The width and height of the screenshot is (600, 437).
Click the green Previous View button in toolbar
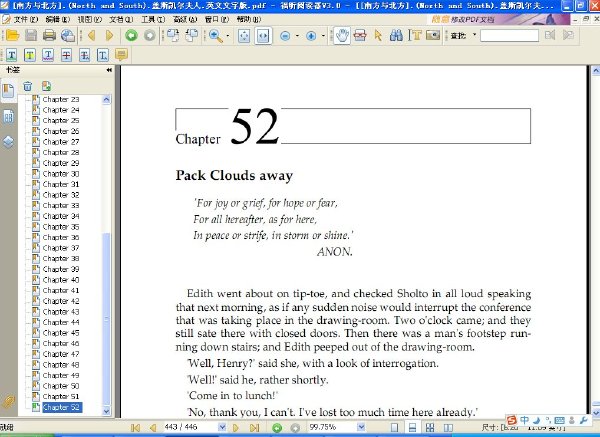tap(131, 36)
